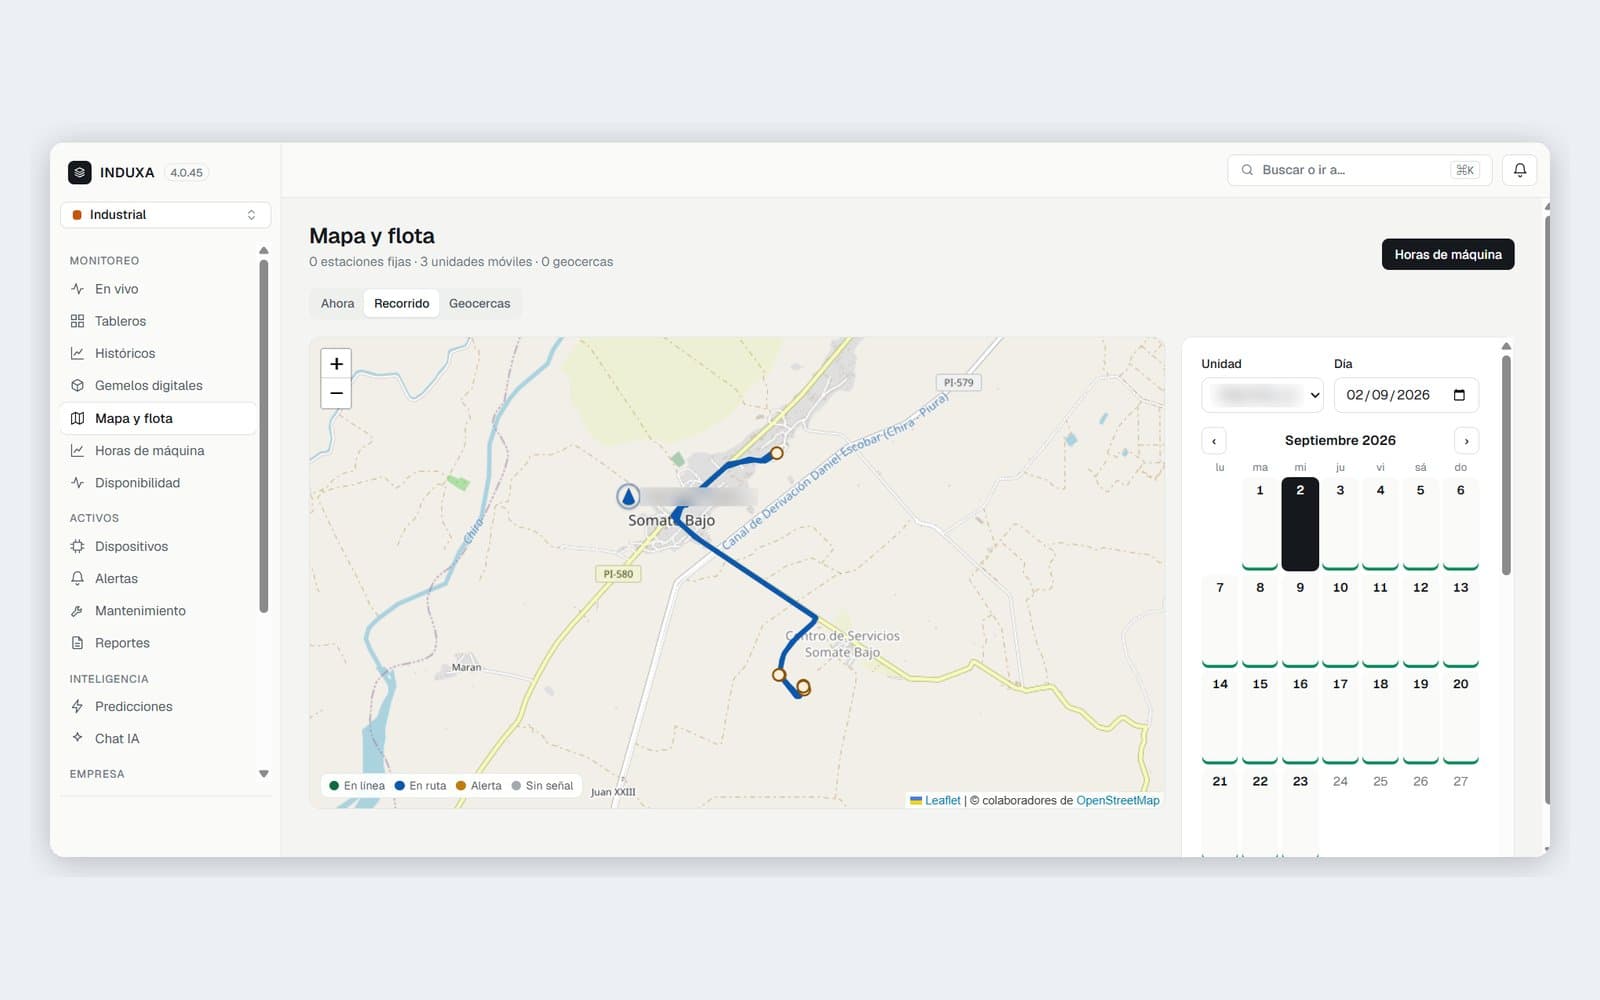The width and height of the screenshot is (1600, 1000).
Task: Click the Alertas bell icon in sidebar
Action: pyautogui.click(x=77, y=578)
